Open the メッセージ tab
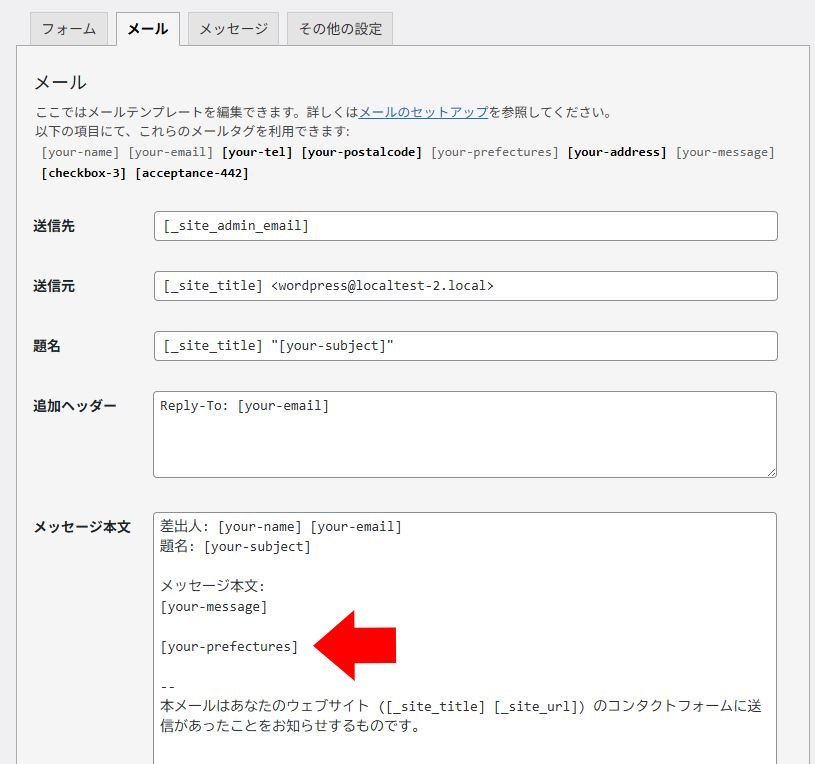Viewport: 815px width, 764px height. [233, 29]
